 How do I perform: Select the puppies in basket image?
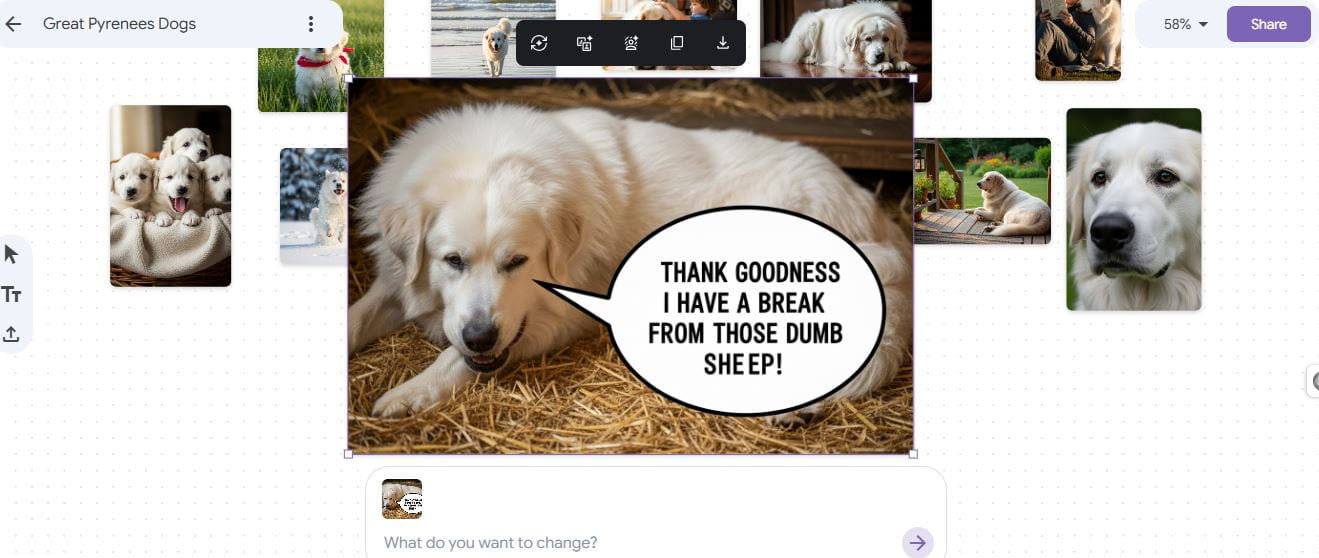171,196
